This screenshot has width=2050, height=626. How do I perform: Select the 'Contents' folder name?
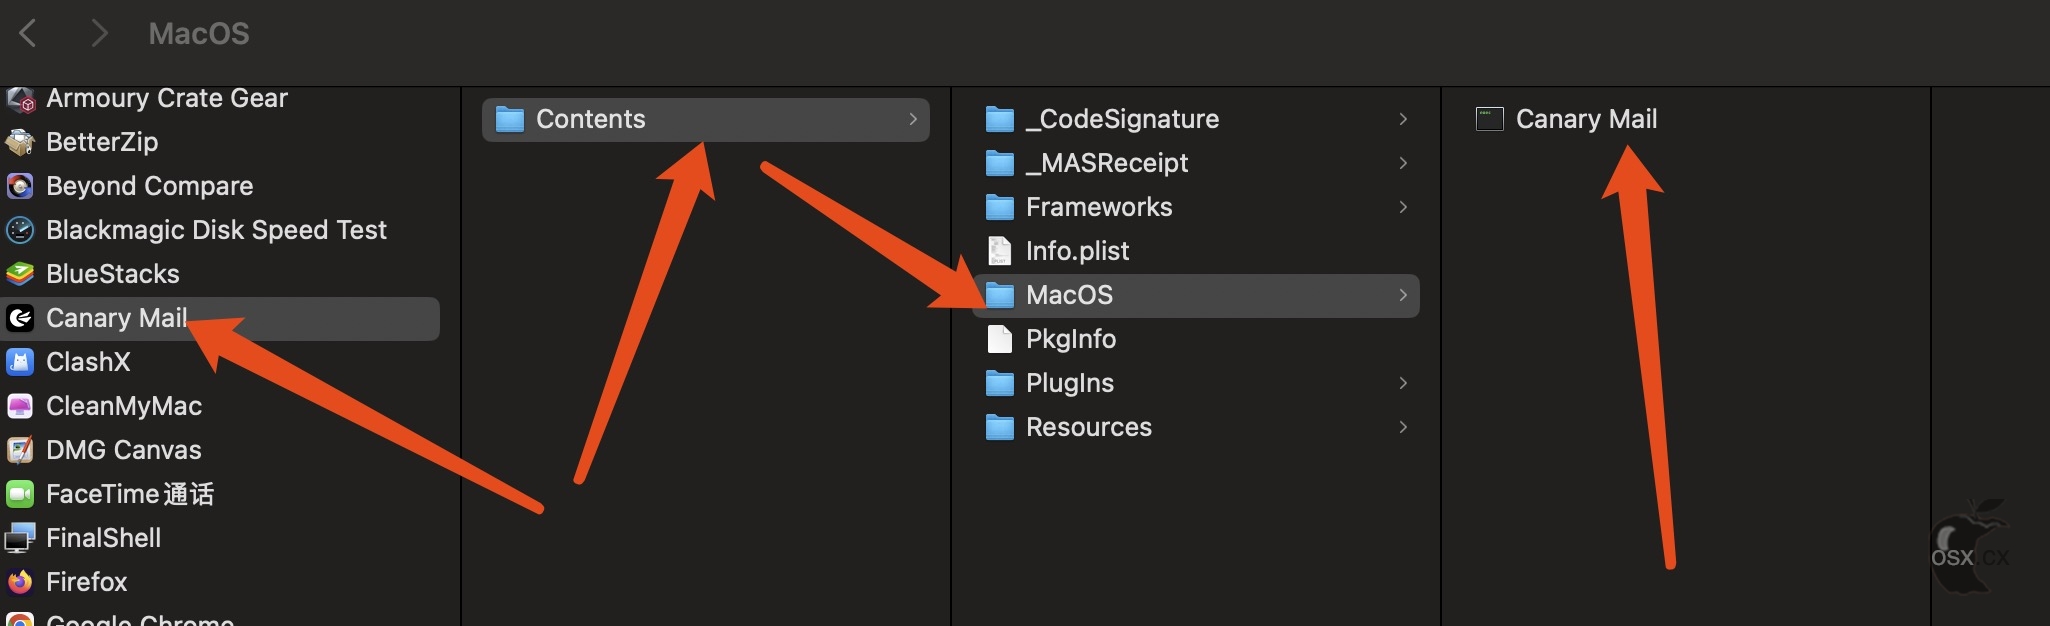coord(591,119)
